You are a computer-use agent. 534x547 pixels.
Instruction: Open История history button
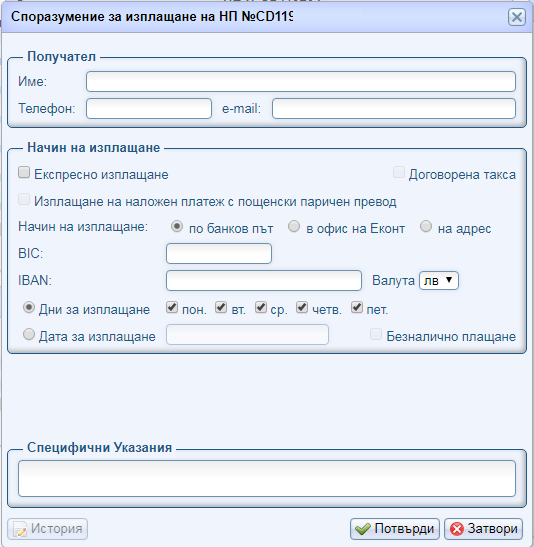click(x=47, y=529)
